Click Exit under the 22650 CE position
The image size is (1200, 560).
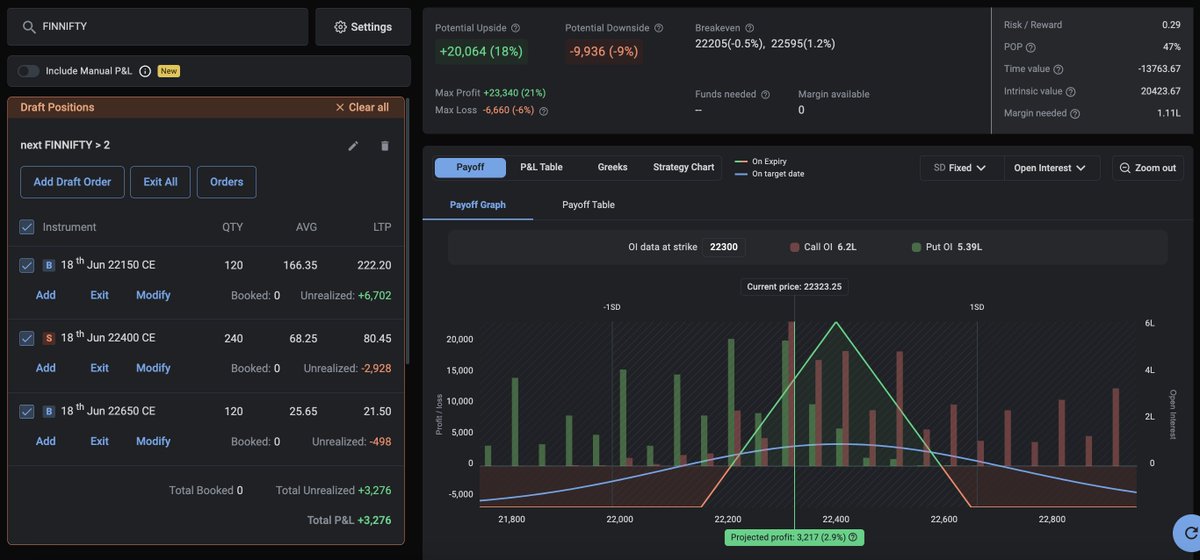pyautogui.click(x=99, y=441)
